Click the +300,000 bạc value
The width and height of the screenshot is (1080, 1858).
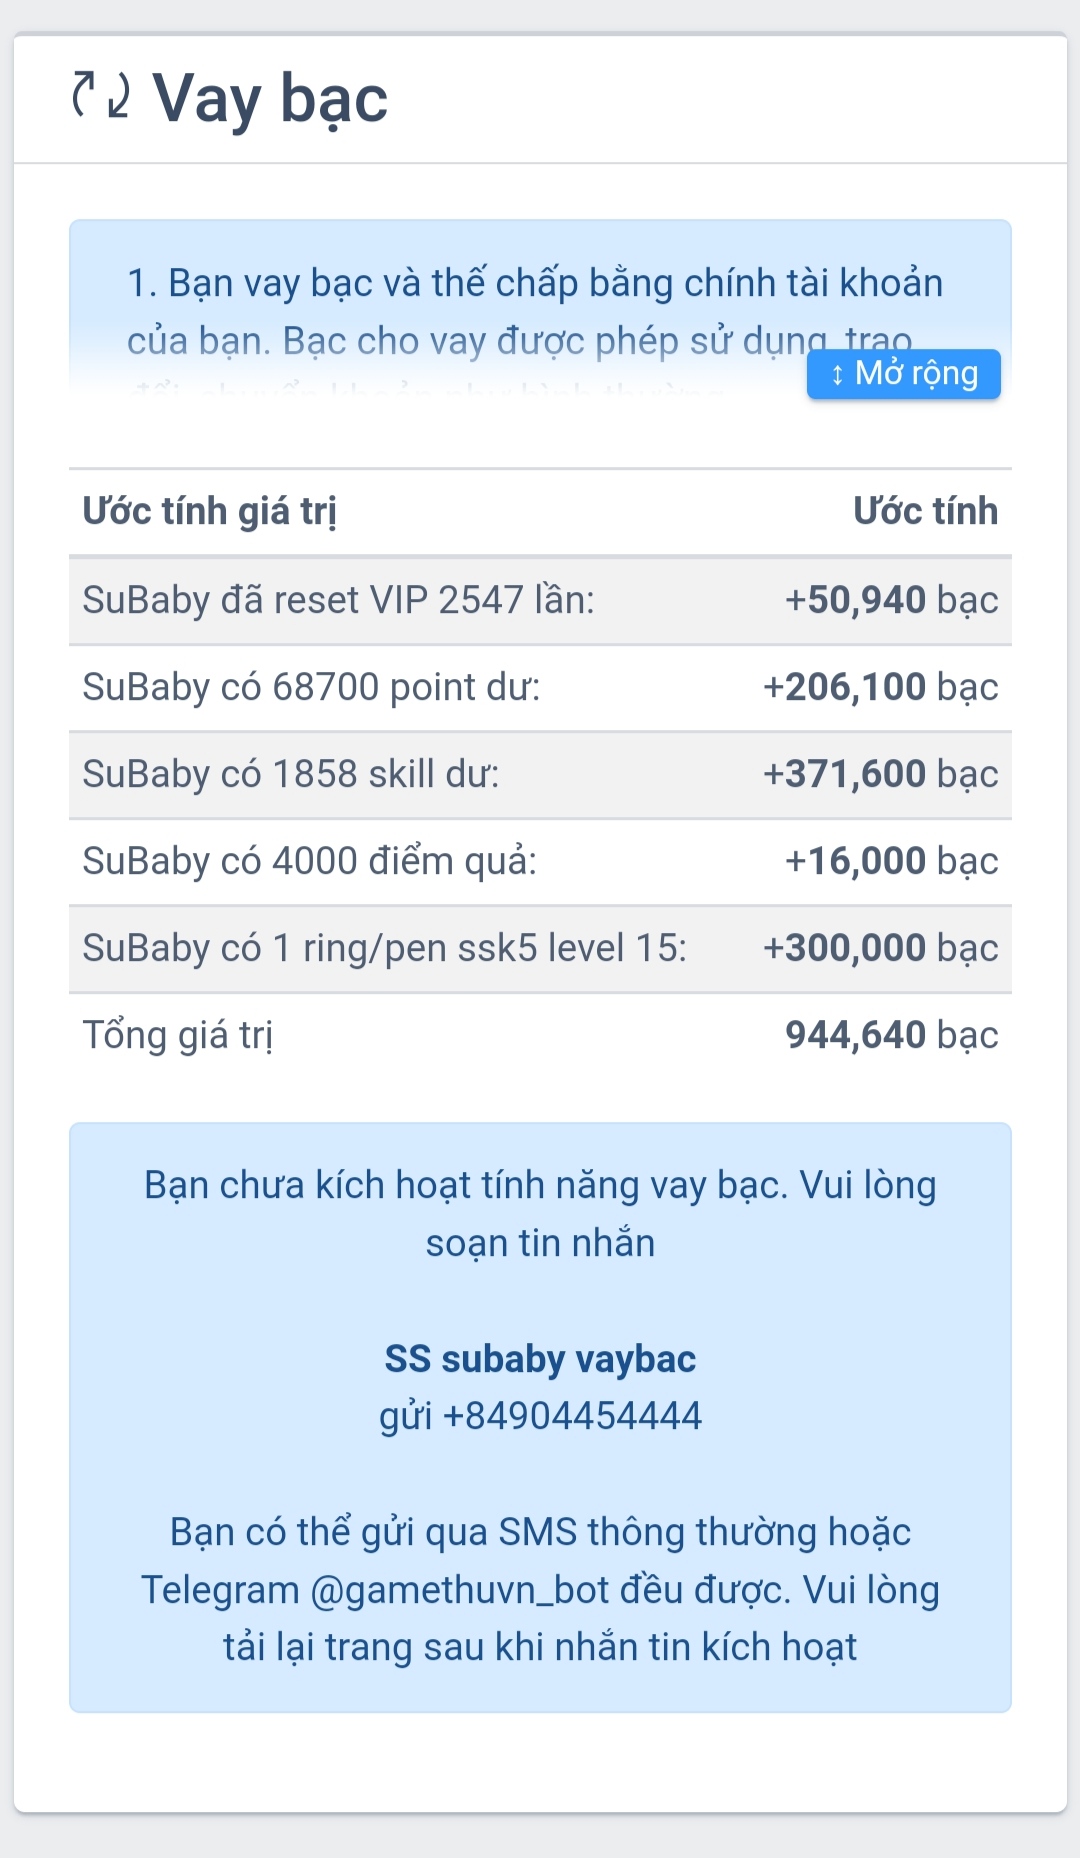click(x=880, y=948)
